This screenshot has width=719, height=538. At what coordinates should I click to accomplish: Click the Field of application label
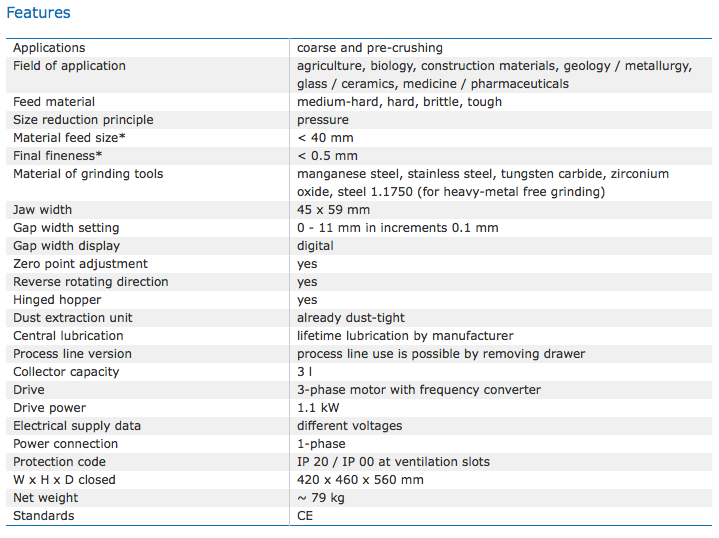69,66
